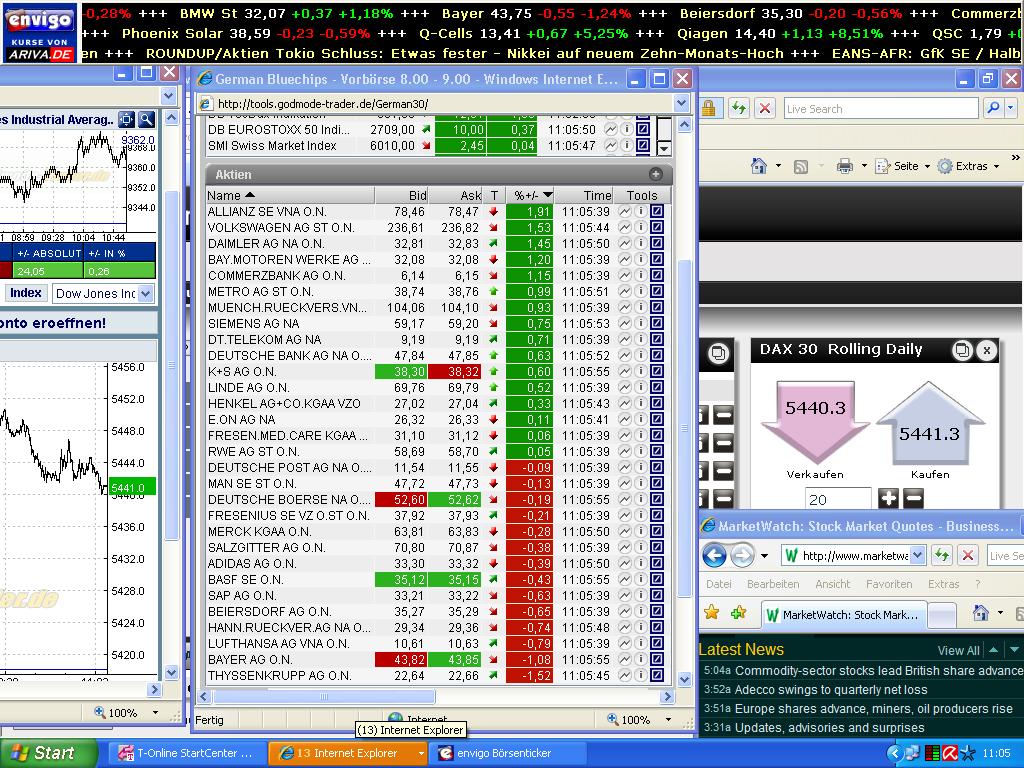The width and height of the screenshot is (1024, 768).
Task: Open Seite menu dropdown
Action: (927, 167)
